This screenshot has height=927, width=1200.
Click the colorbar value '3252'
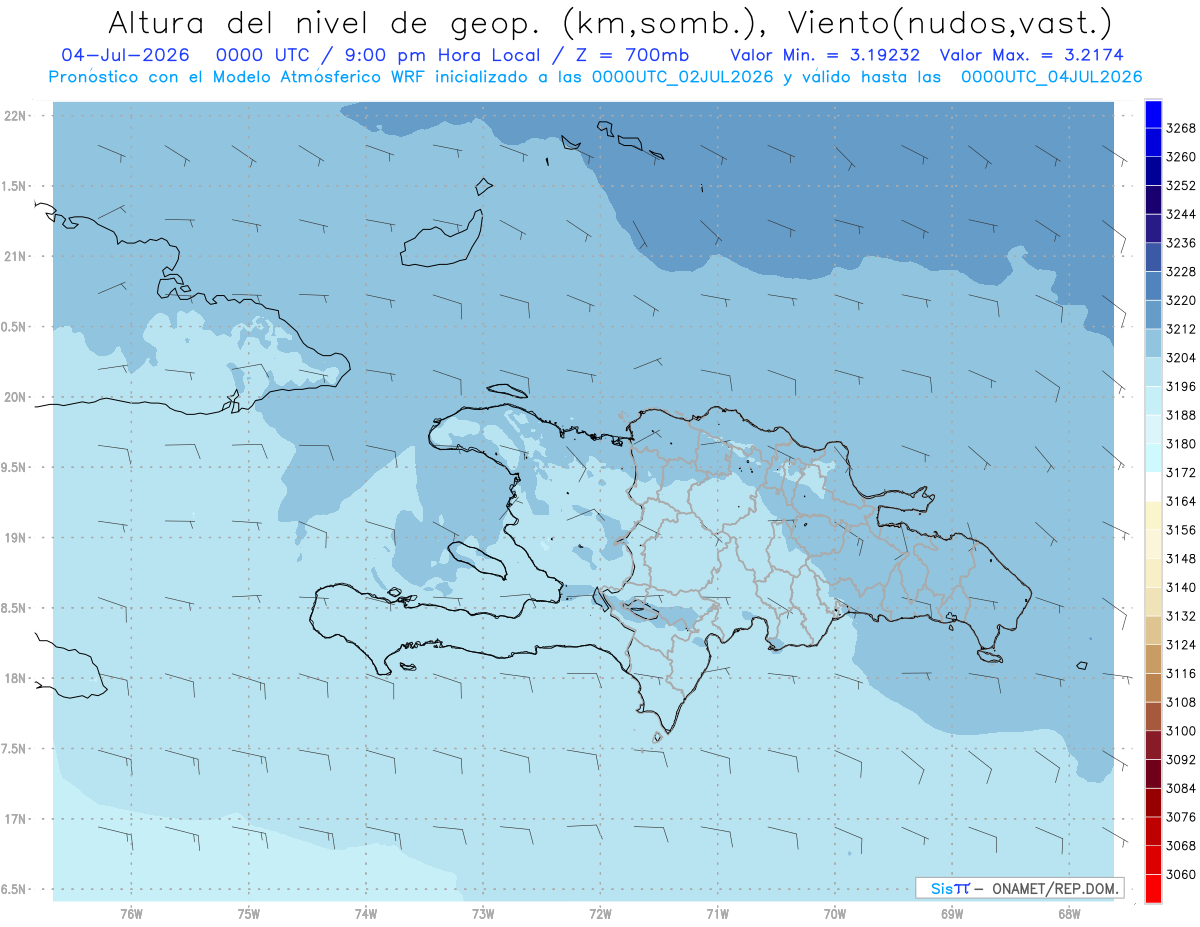point(1181,186)
